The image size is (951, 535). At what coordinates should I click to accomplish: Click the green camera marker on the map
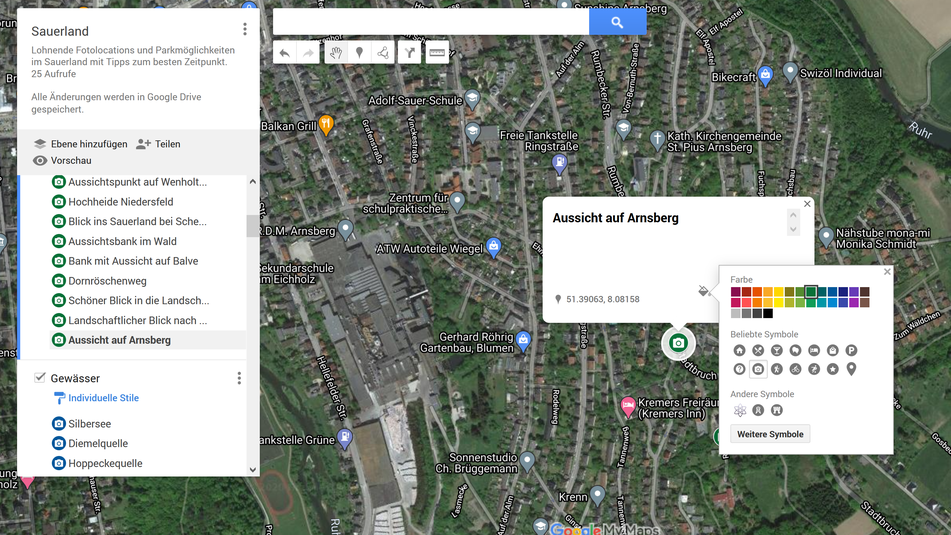(x=678, y=343)
